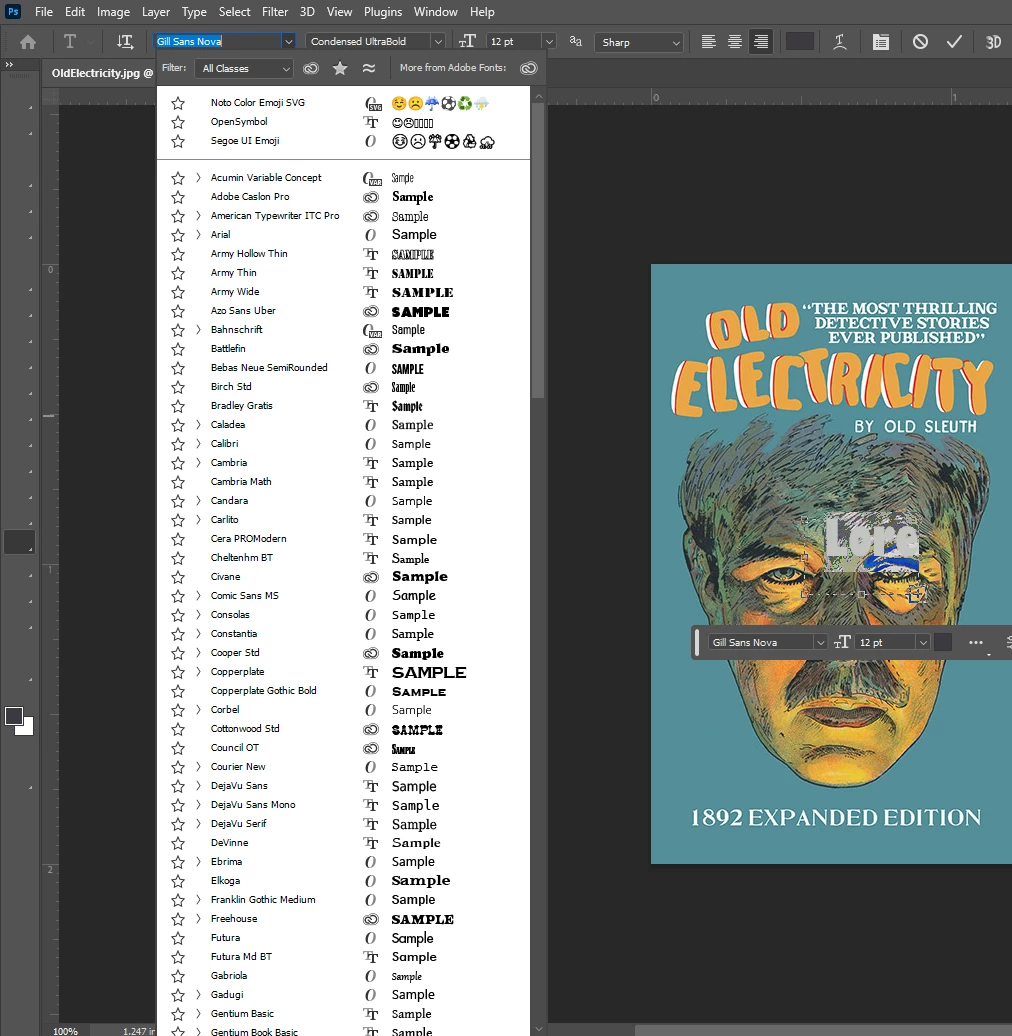
Task: Open the File menu
Action: pos(44,12)
